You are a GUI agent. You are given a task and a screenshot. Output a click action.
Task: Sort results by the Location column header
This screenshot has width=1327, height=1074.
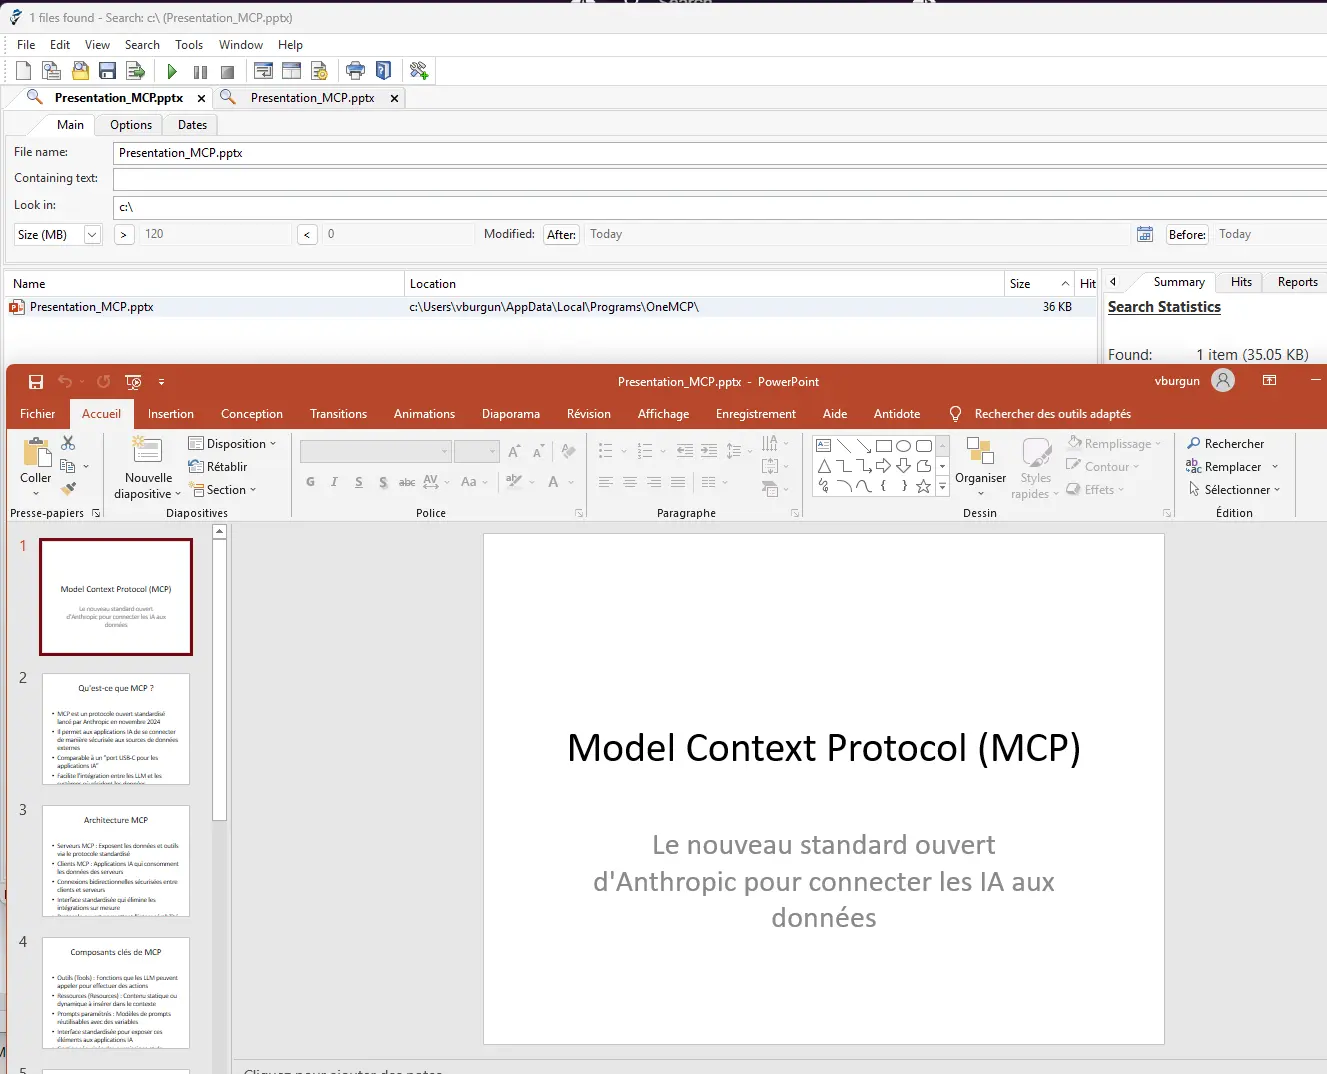pos(704,284)
